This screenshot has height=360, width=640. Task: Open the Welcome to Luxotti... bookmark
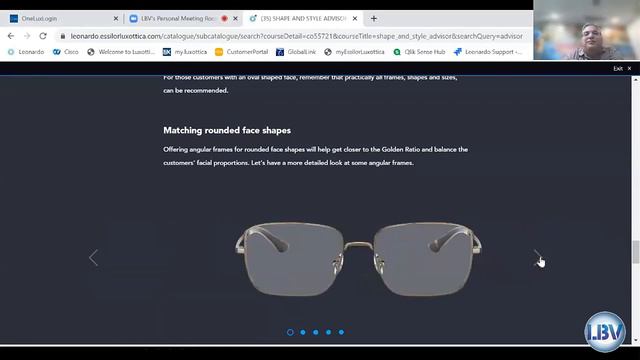[121, 52]
